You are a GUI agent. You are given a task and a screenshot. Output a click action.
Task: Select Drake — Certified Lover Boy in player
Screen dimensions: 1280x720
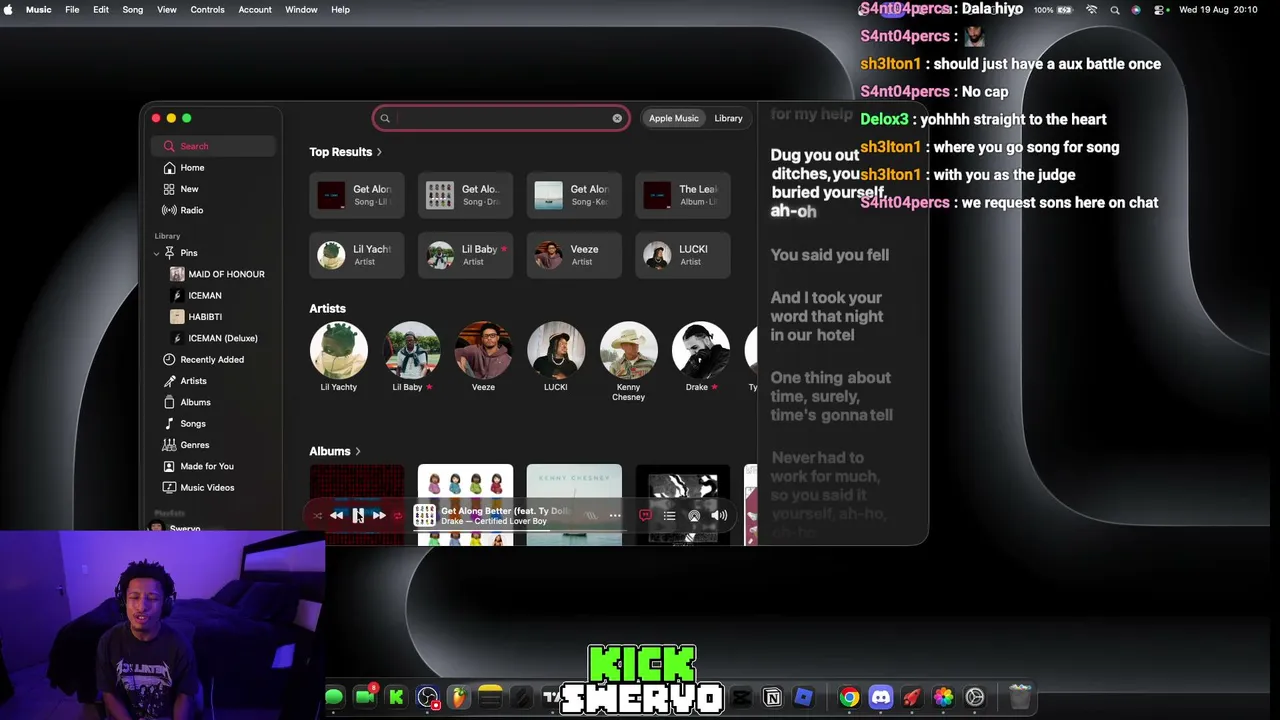tap(494, 521)
